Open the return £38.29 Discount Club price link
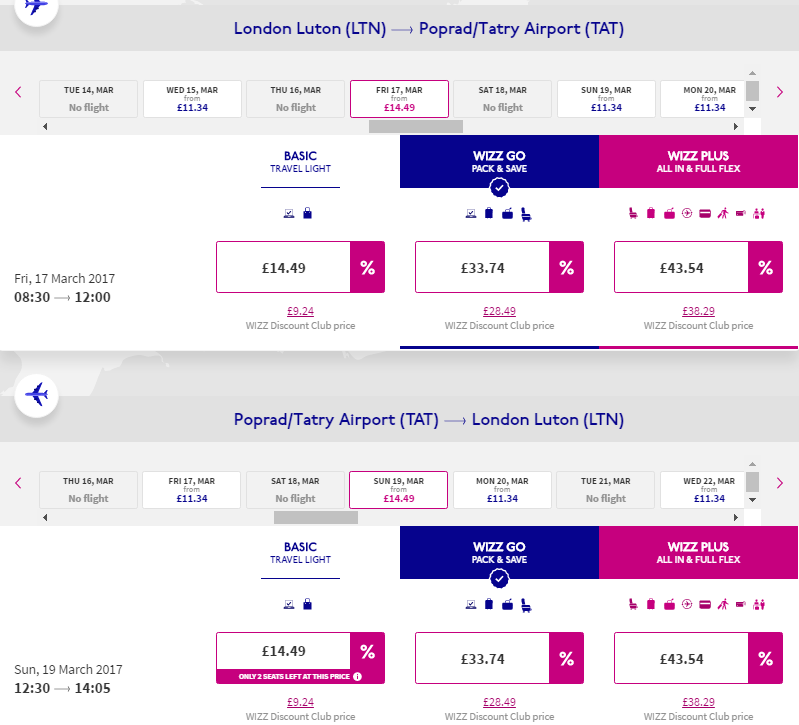 click(x=698, y=702)
